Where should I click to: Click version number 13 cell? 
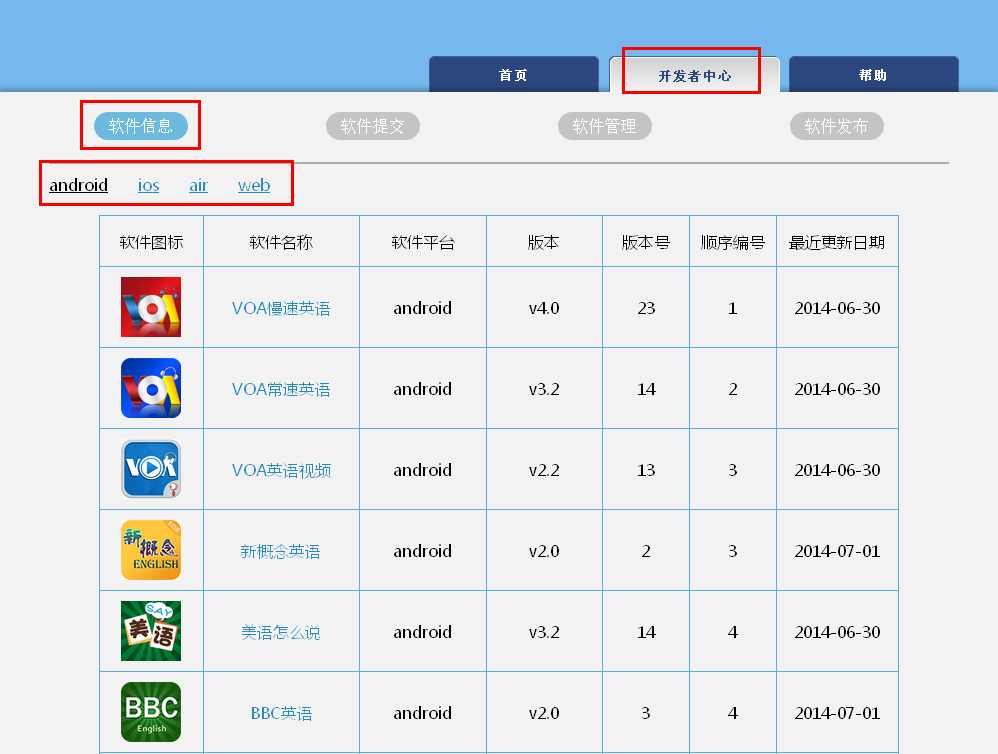pyautogui.click(x=646, y=470)
